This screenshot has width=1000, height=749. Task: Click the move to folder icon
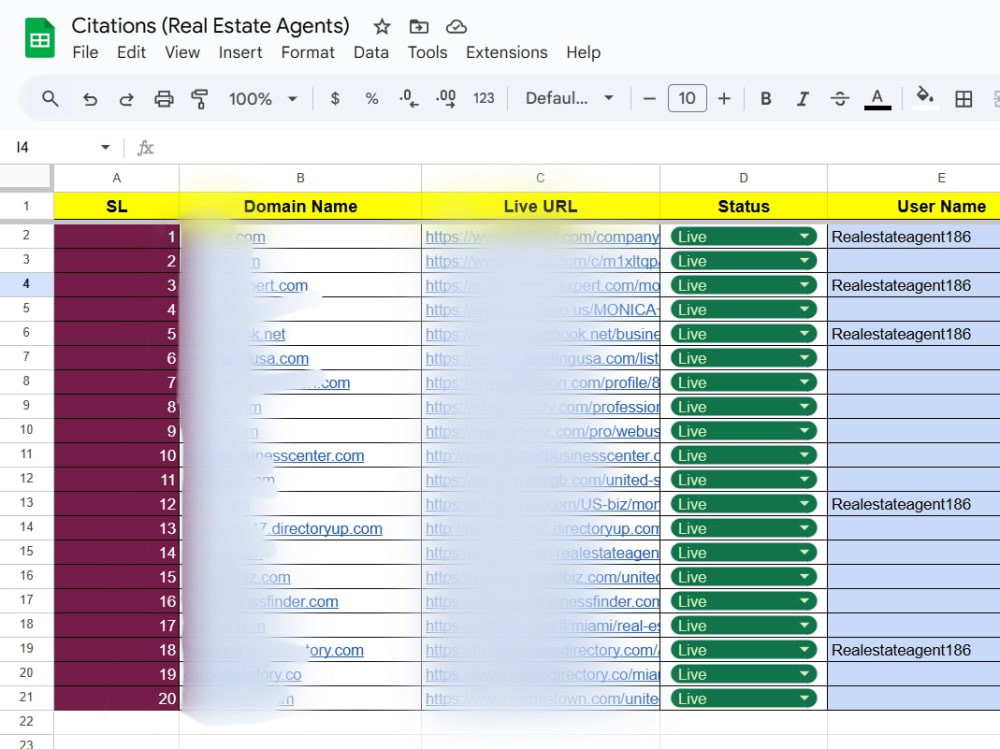pyautogui.click(x=419, y=27)
